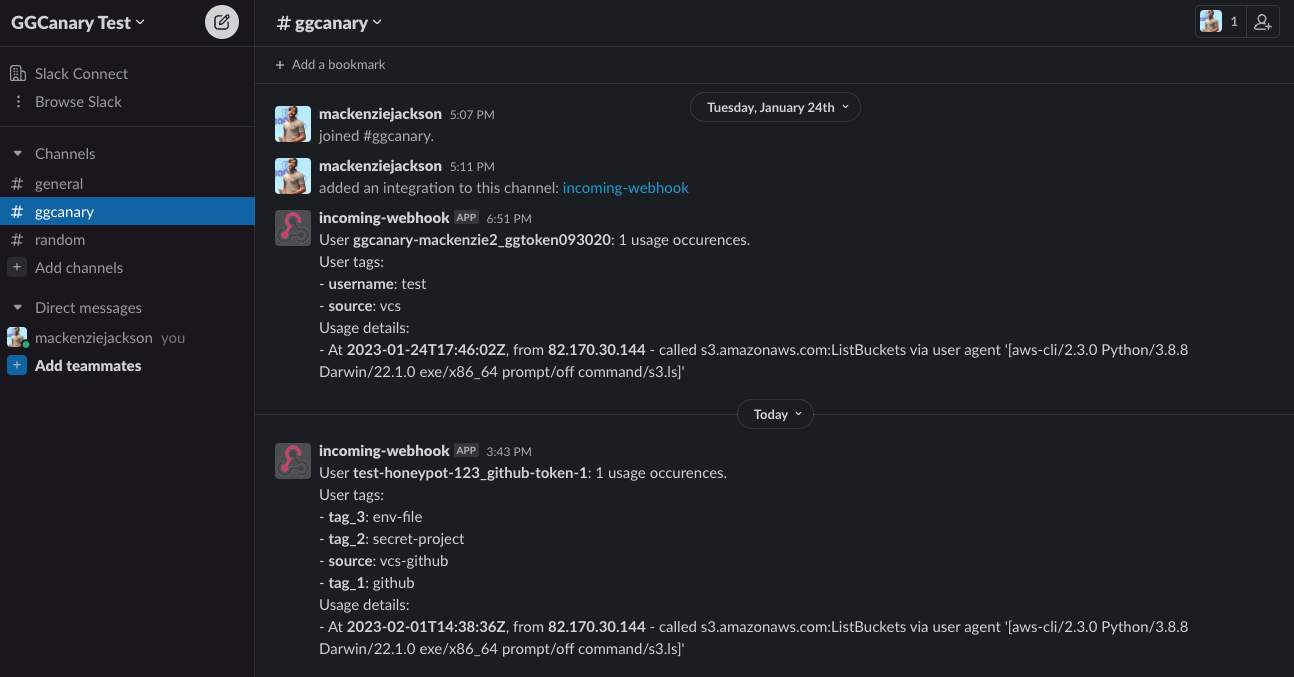The width and height of the screenshot is (1294, 677).
Task: Select the ggcanary channel in sidebar
Action: coord(127,211)
